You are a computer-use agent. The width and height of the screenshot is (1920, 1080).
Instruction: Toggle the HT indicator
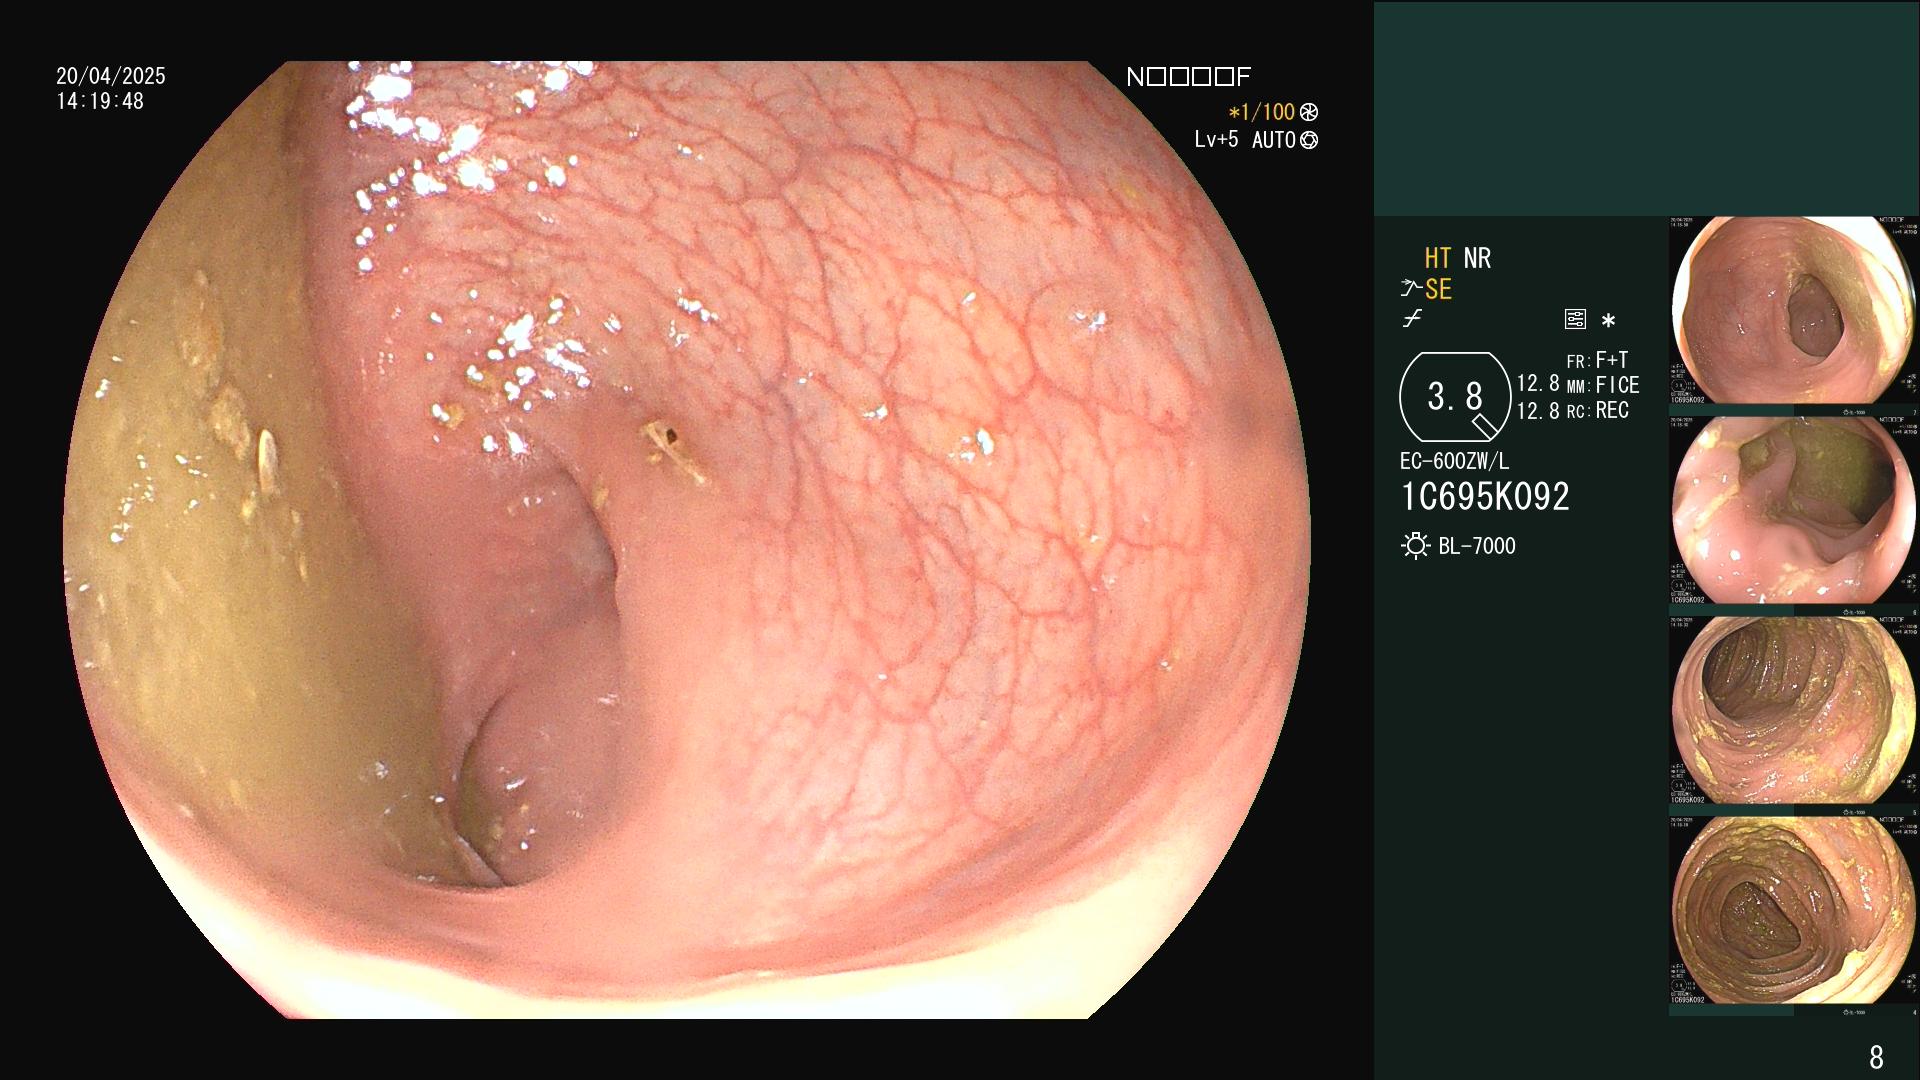pyautogui.click(x=1438, y=258)
